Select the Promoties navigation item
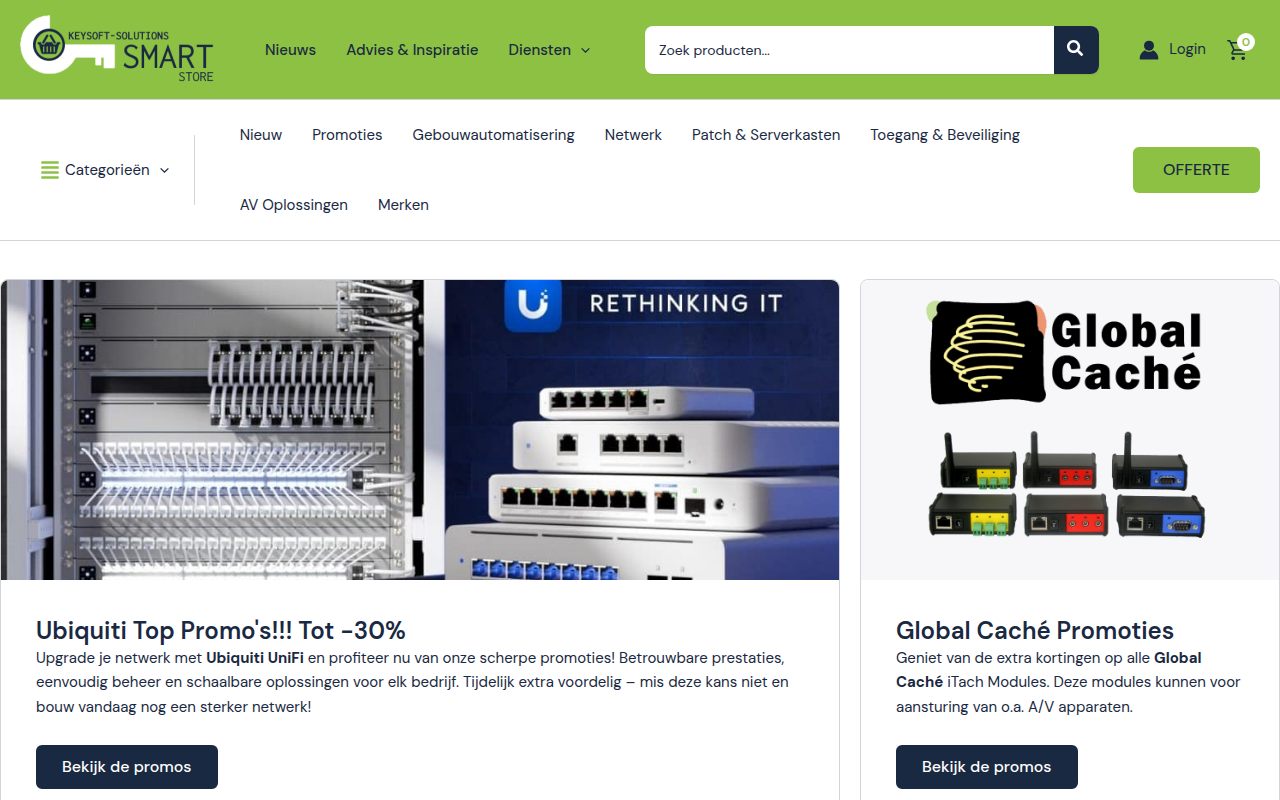The width and height of the screenshot is (1280, 800). click(347, 135)
